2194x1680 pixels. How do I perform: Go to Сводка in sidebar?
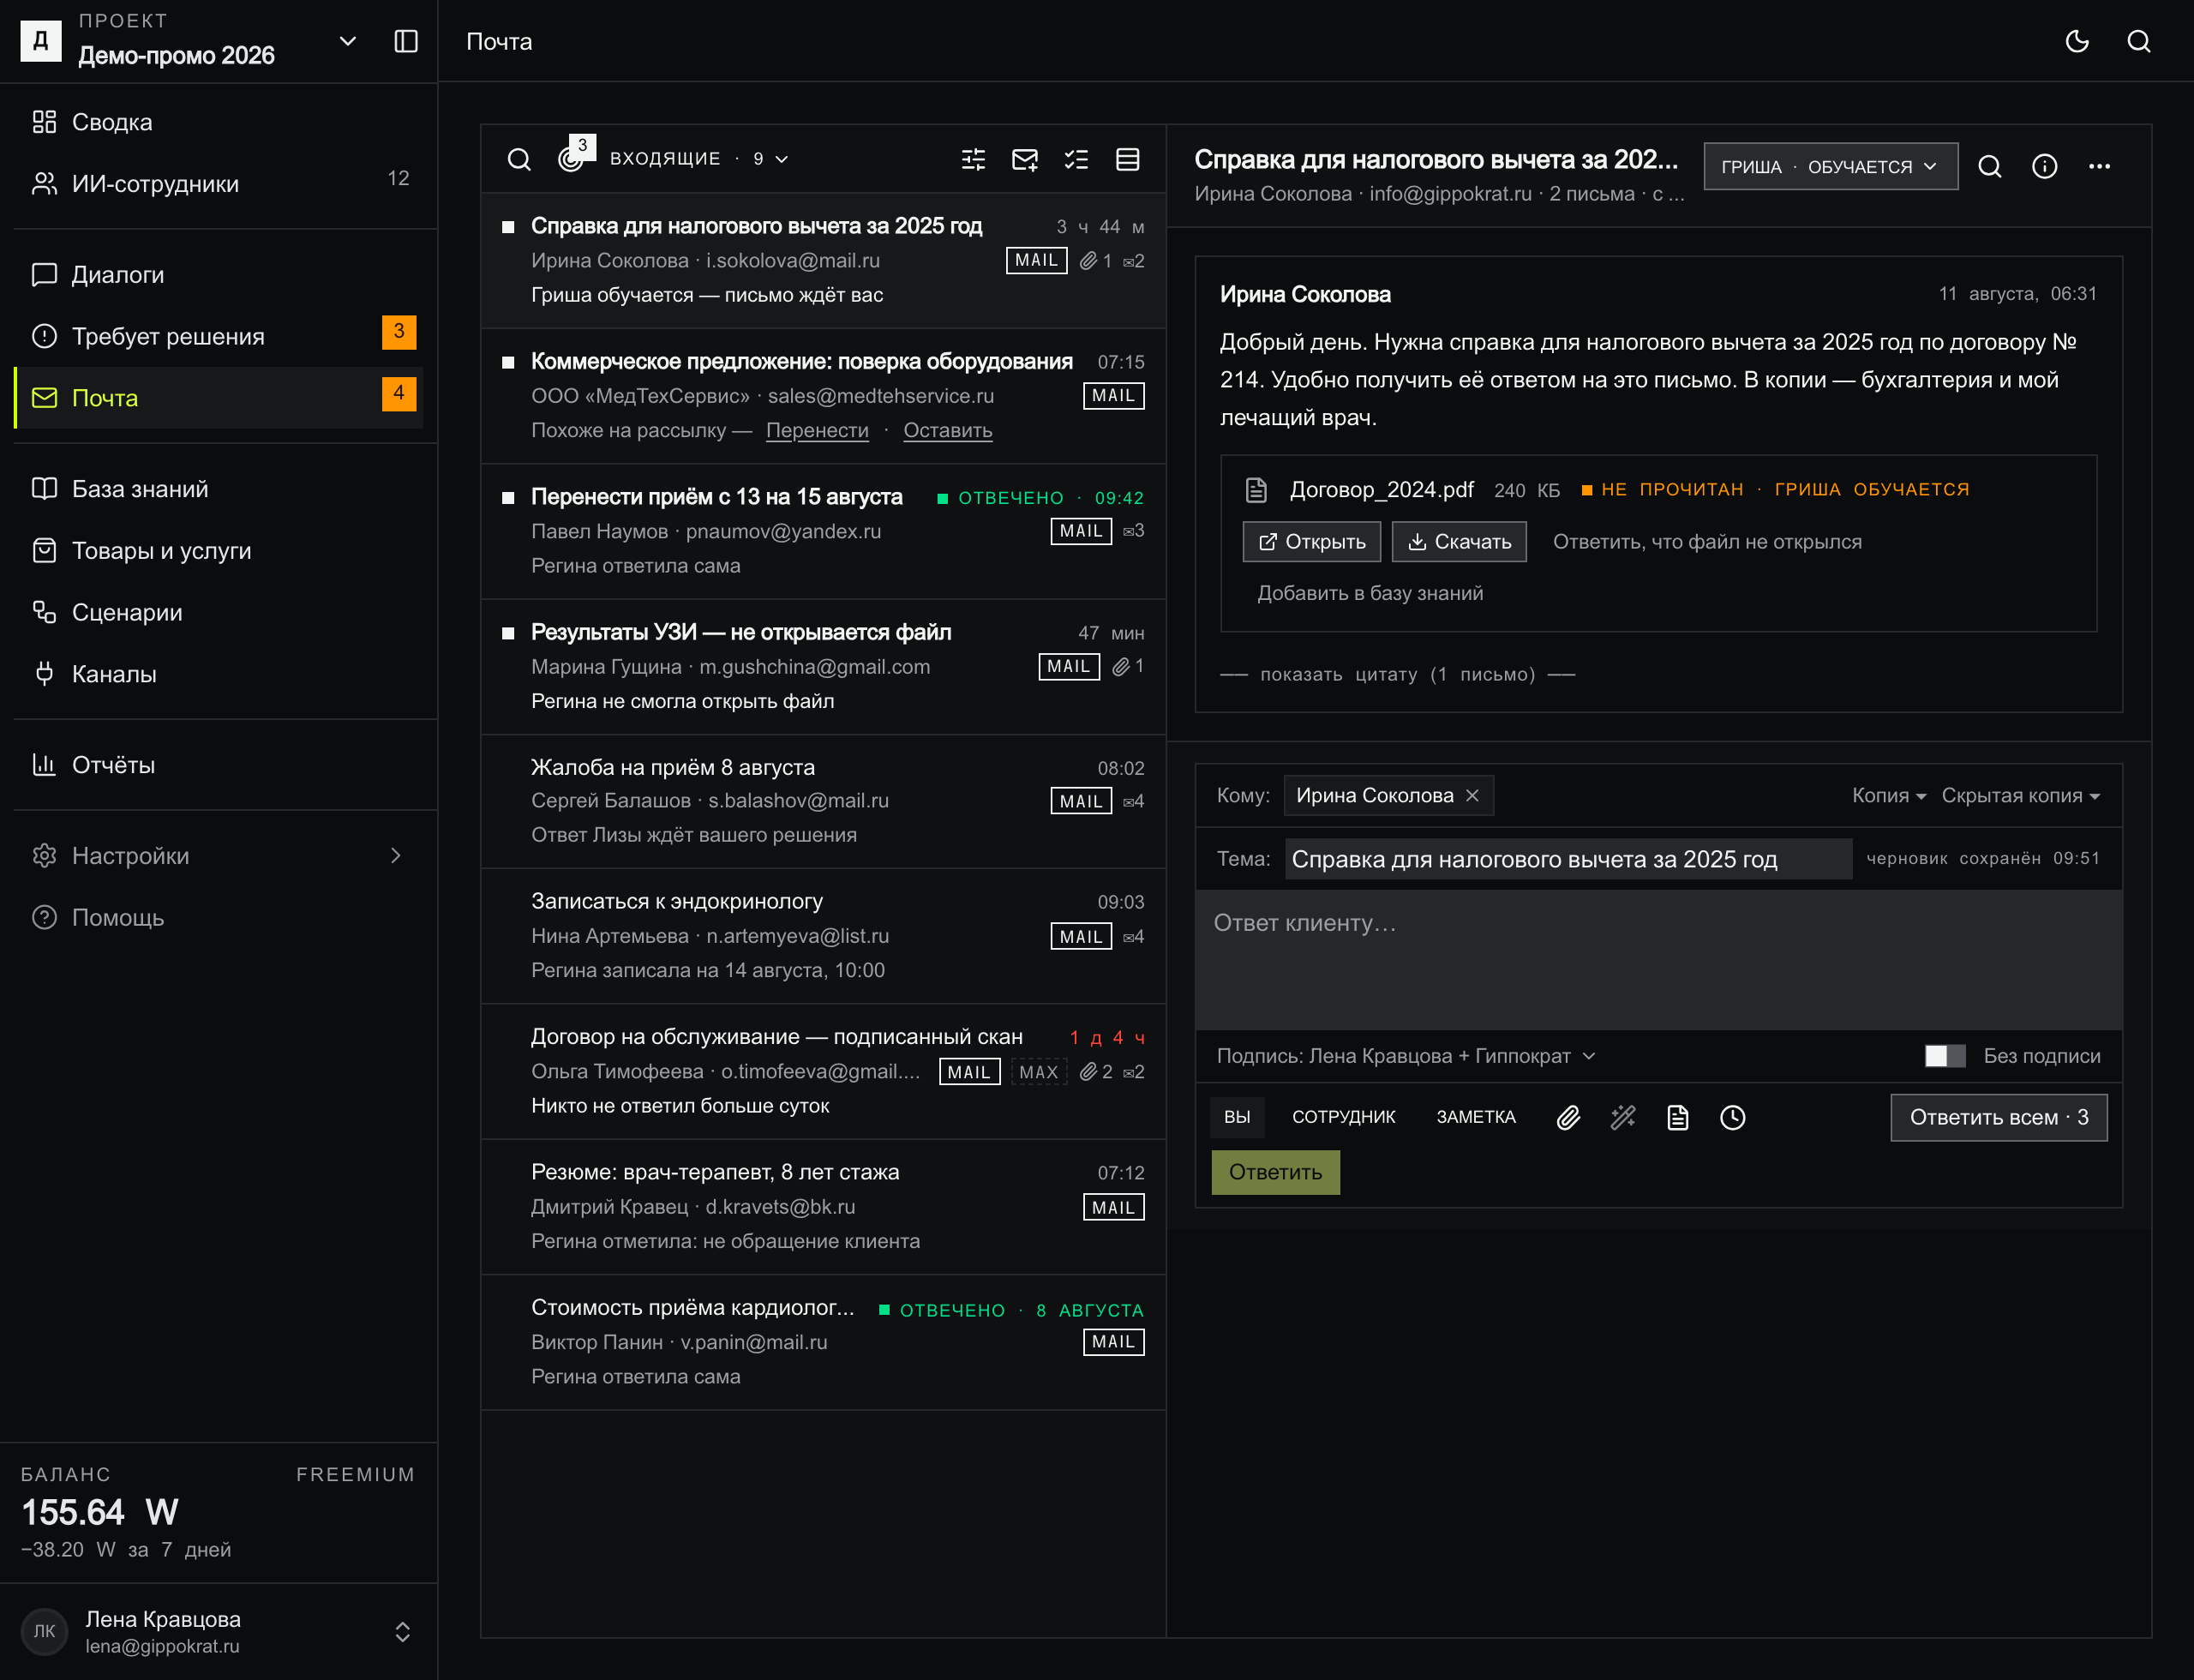point(218,122)
